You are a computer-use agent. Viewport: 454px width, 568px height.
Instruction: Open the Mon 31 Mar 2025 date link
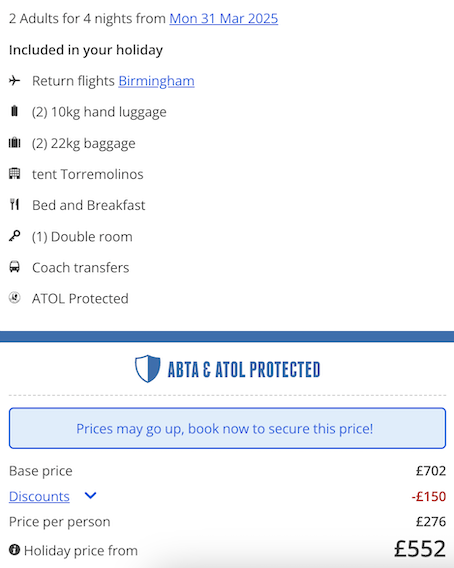pyautogui.click(x=224, y=18)
